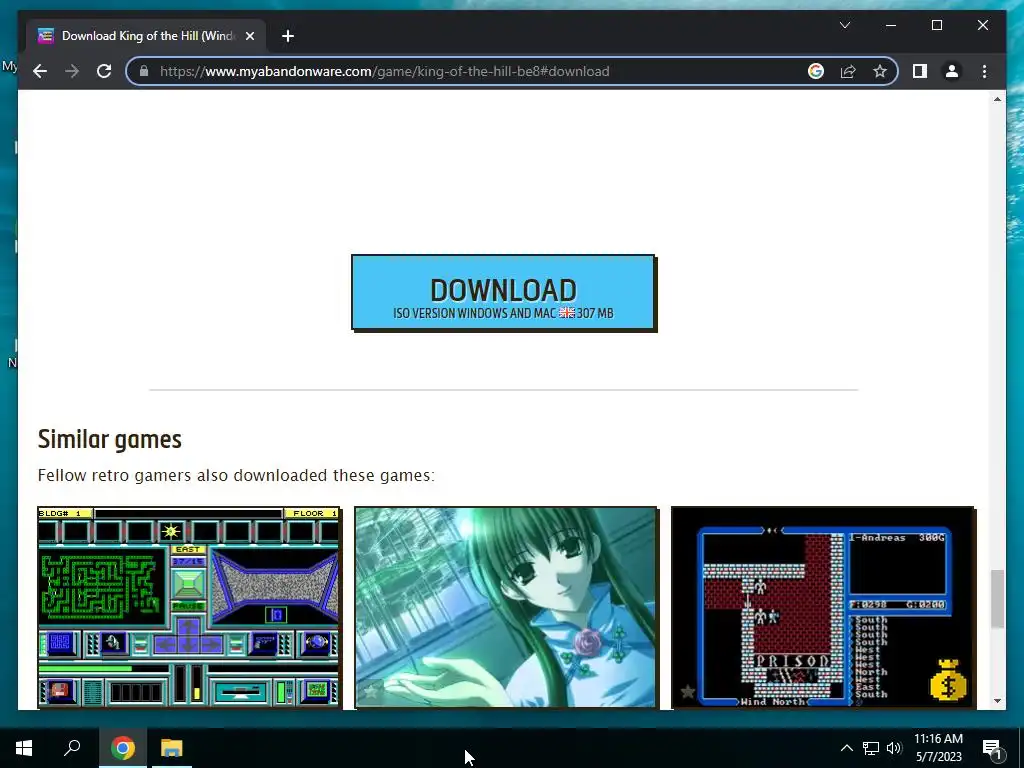Click the scrollbar up arrow
The image size is (1024, 768).
click(x=997, y=99)
